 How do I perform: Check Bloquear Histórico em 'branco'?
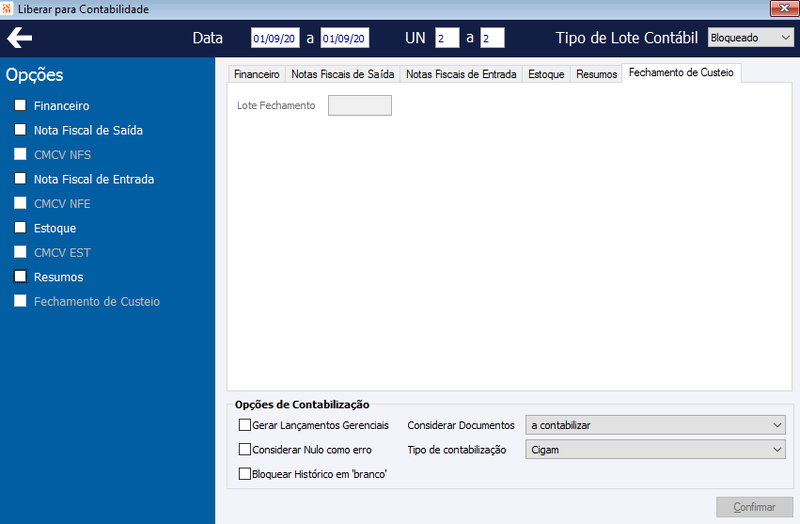pyautogui.click(x=245, y=473)
